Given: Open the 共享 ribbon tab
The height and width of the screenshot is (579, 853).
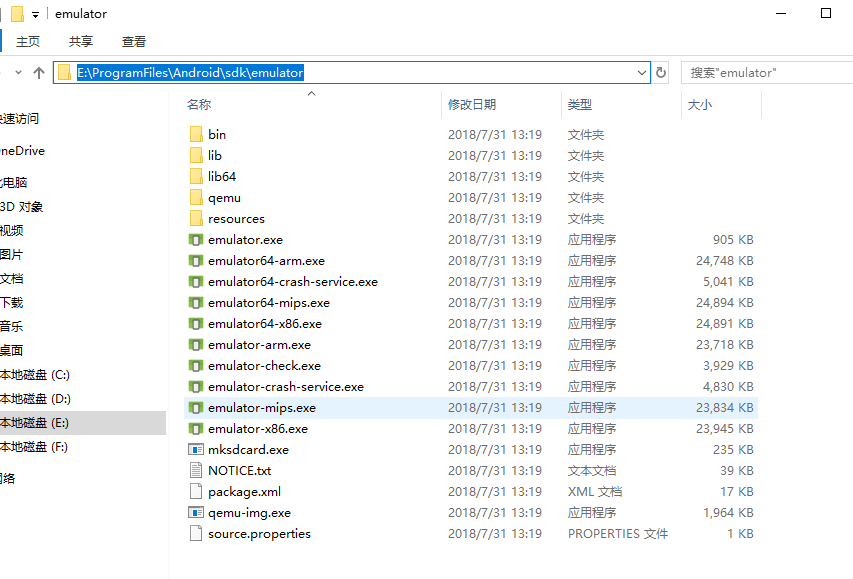Looking at the screenshot, I should point(81,41).
